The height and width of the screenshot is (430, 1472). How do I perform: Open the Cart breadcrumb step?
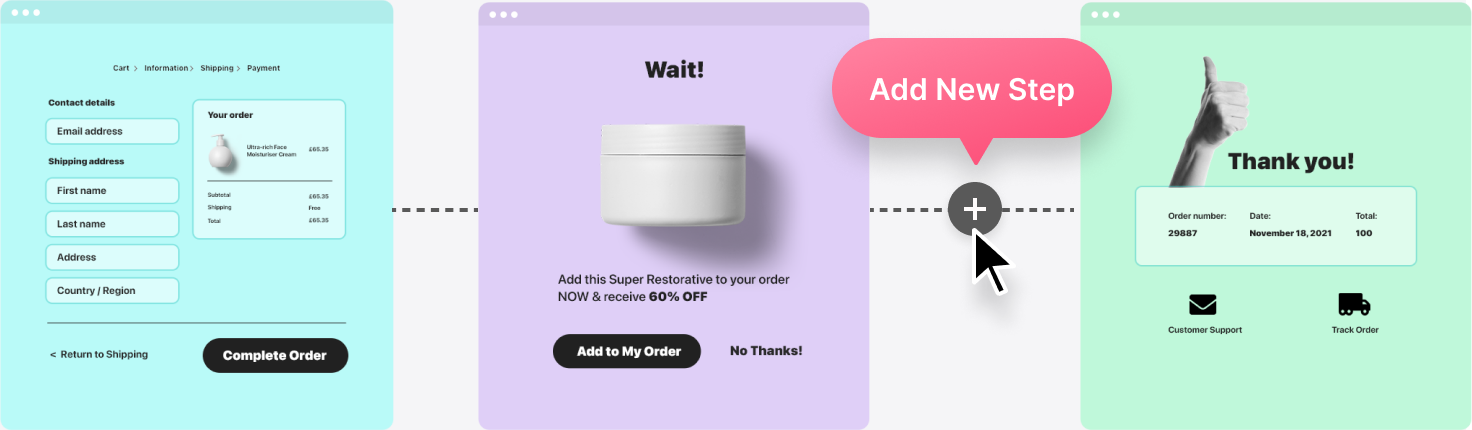(x=121, y=68)
